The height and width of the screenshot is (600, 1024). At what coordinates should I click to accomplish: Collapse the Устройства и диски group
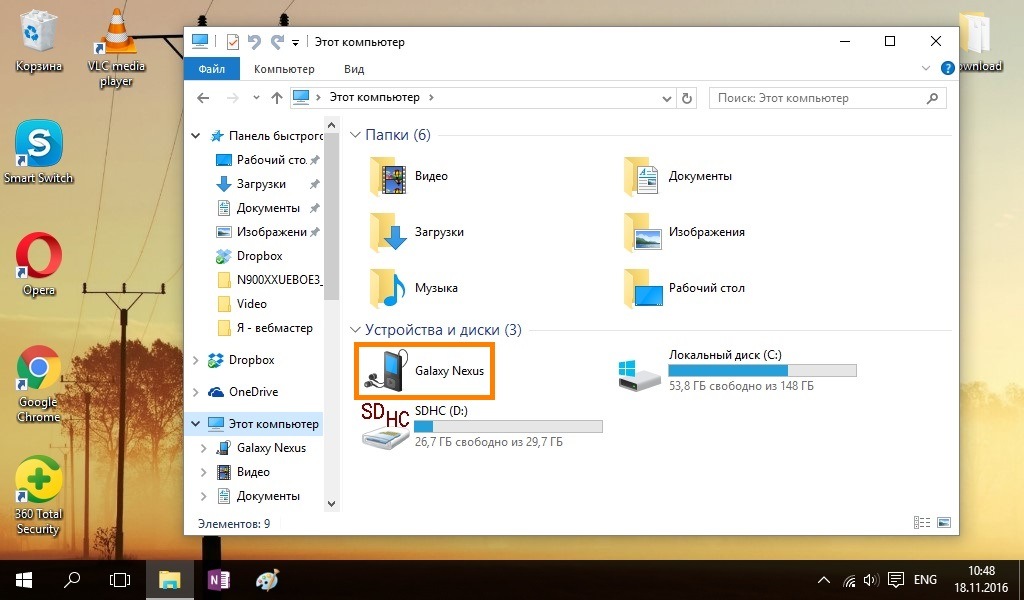click(x=355, y=330)
